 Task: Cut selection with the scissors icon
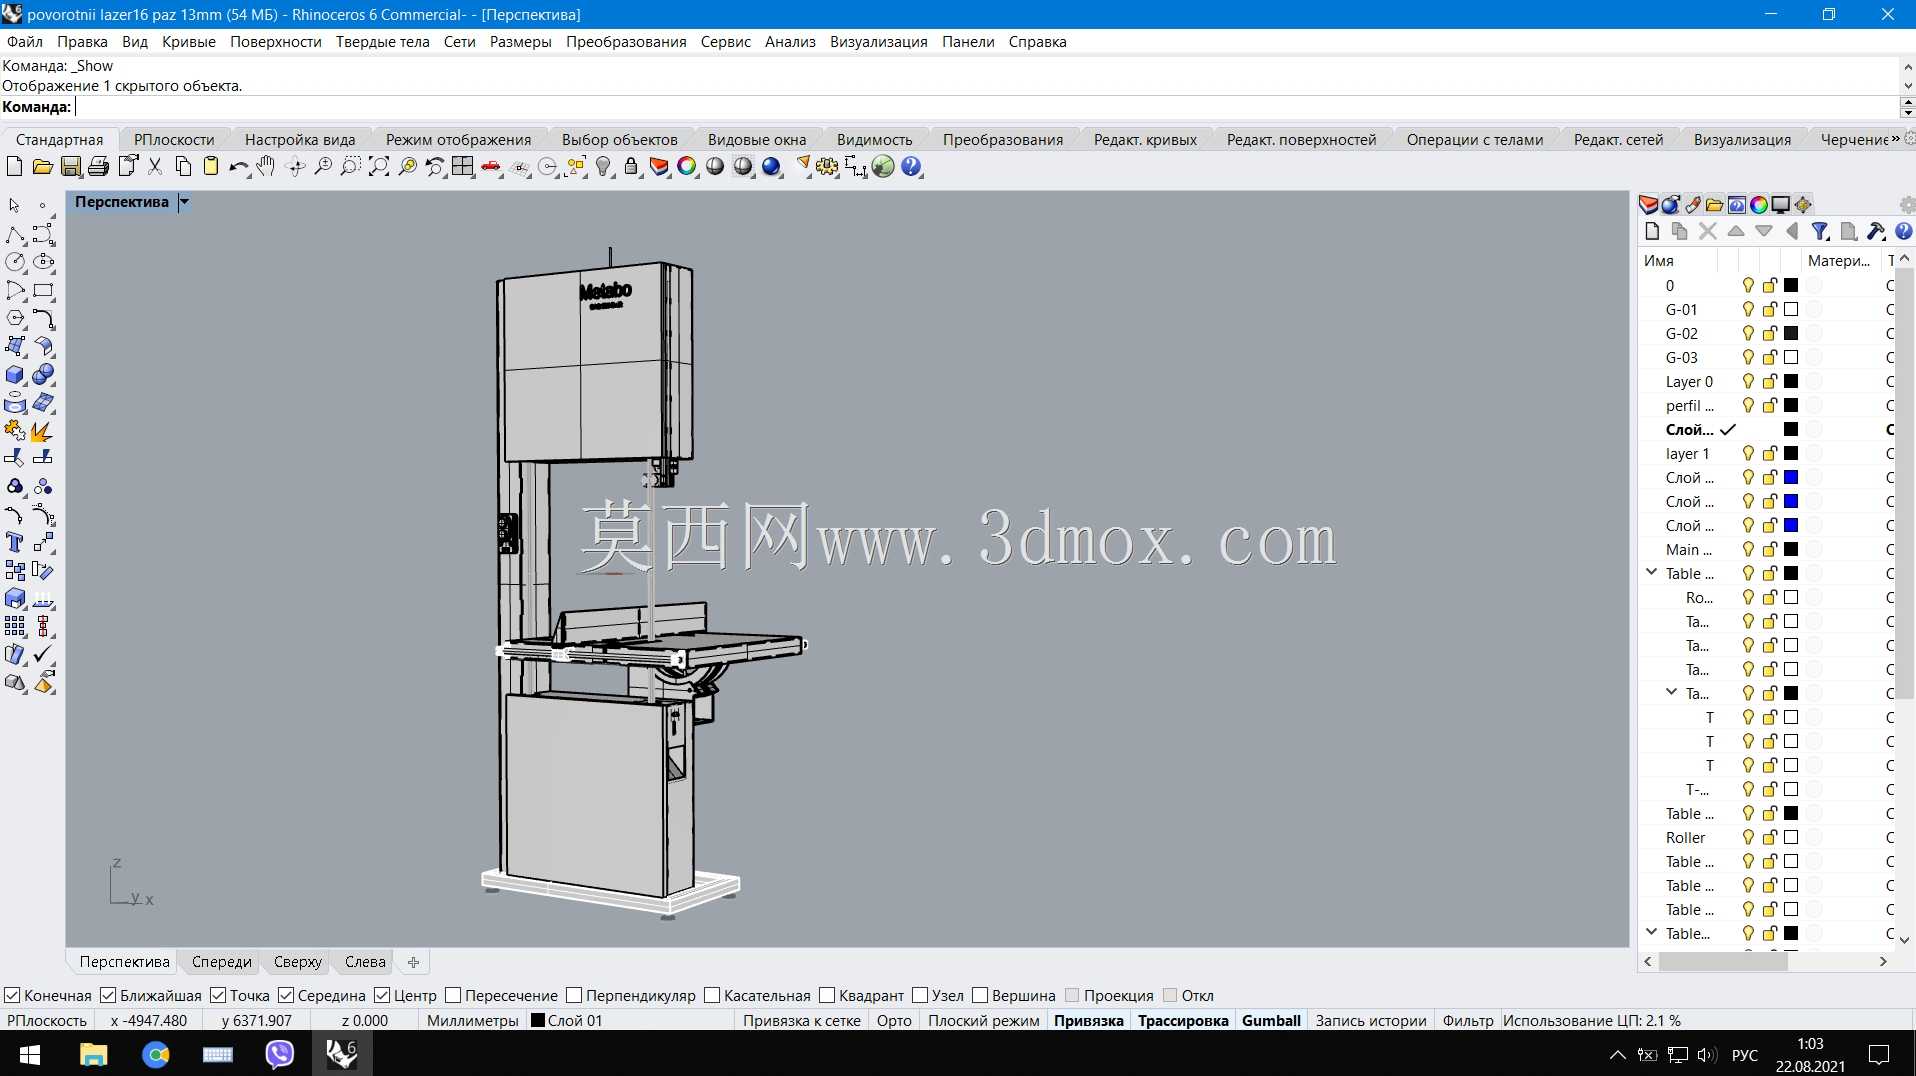coord(155,167)
